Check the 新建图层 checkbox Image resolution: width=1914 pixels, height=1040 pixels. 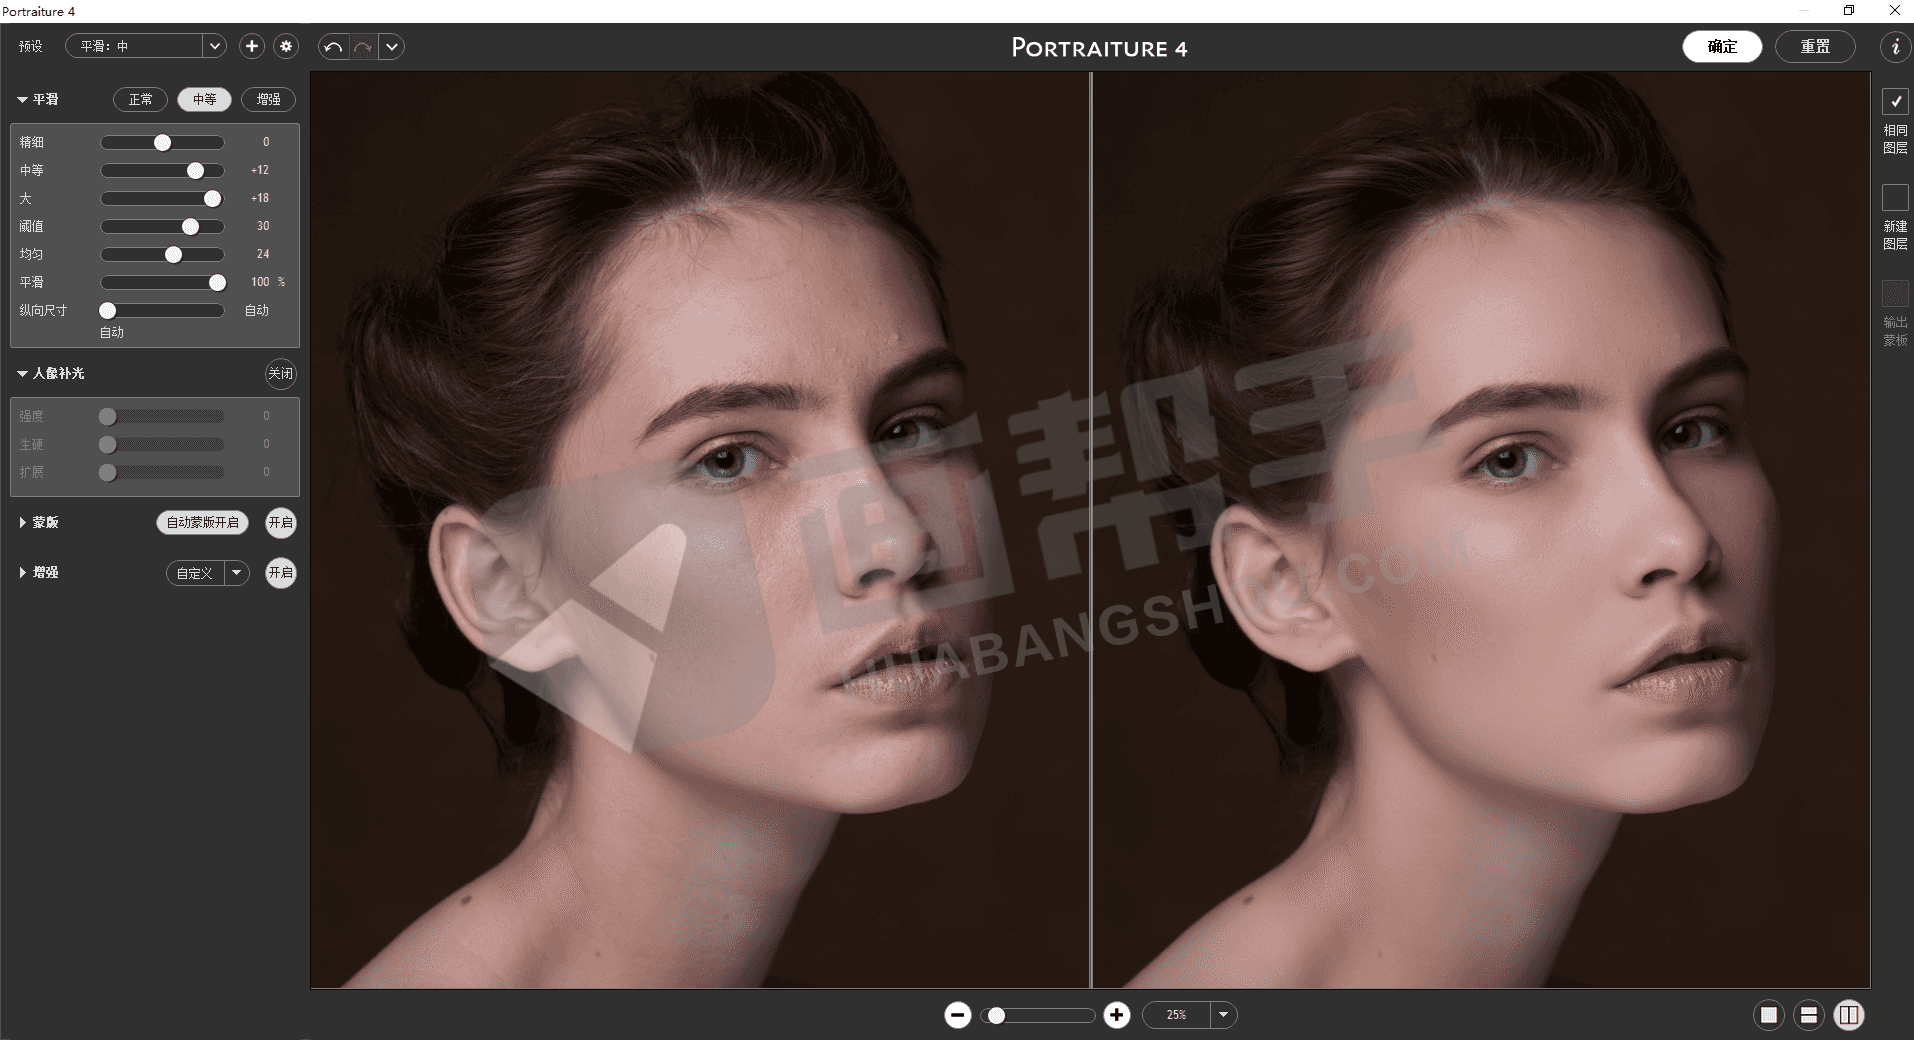click(1895, 197)
